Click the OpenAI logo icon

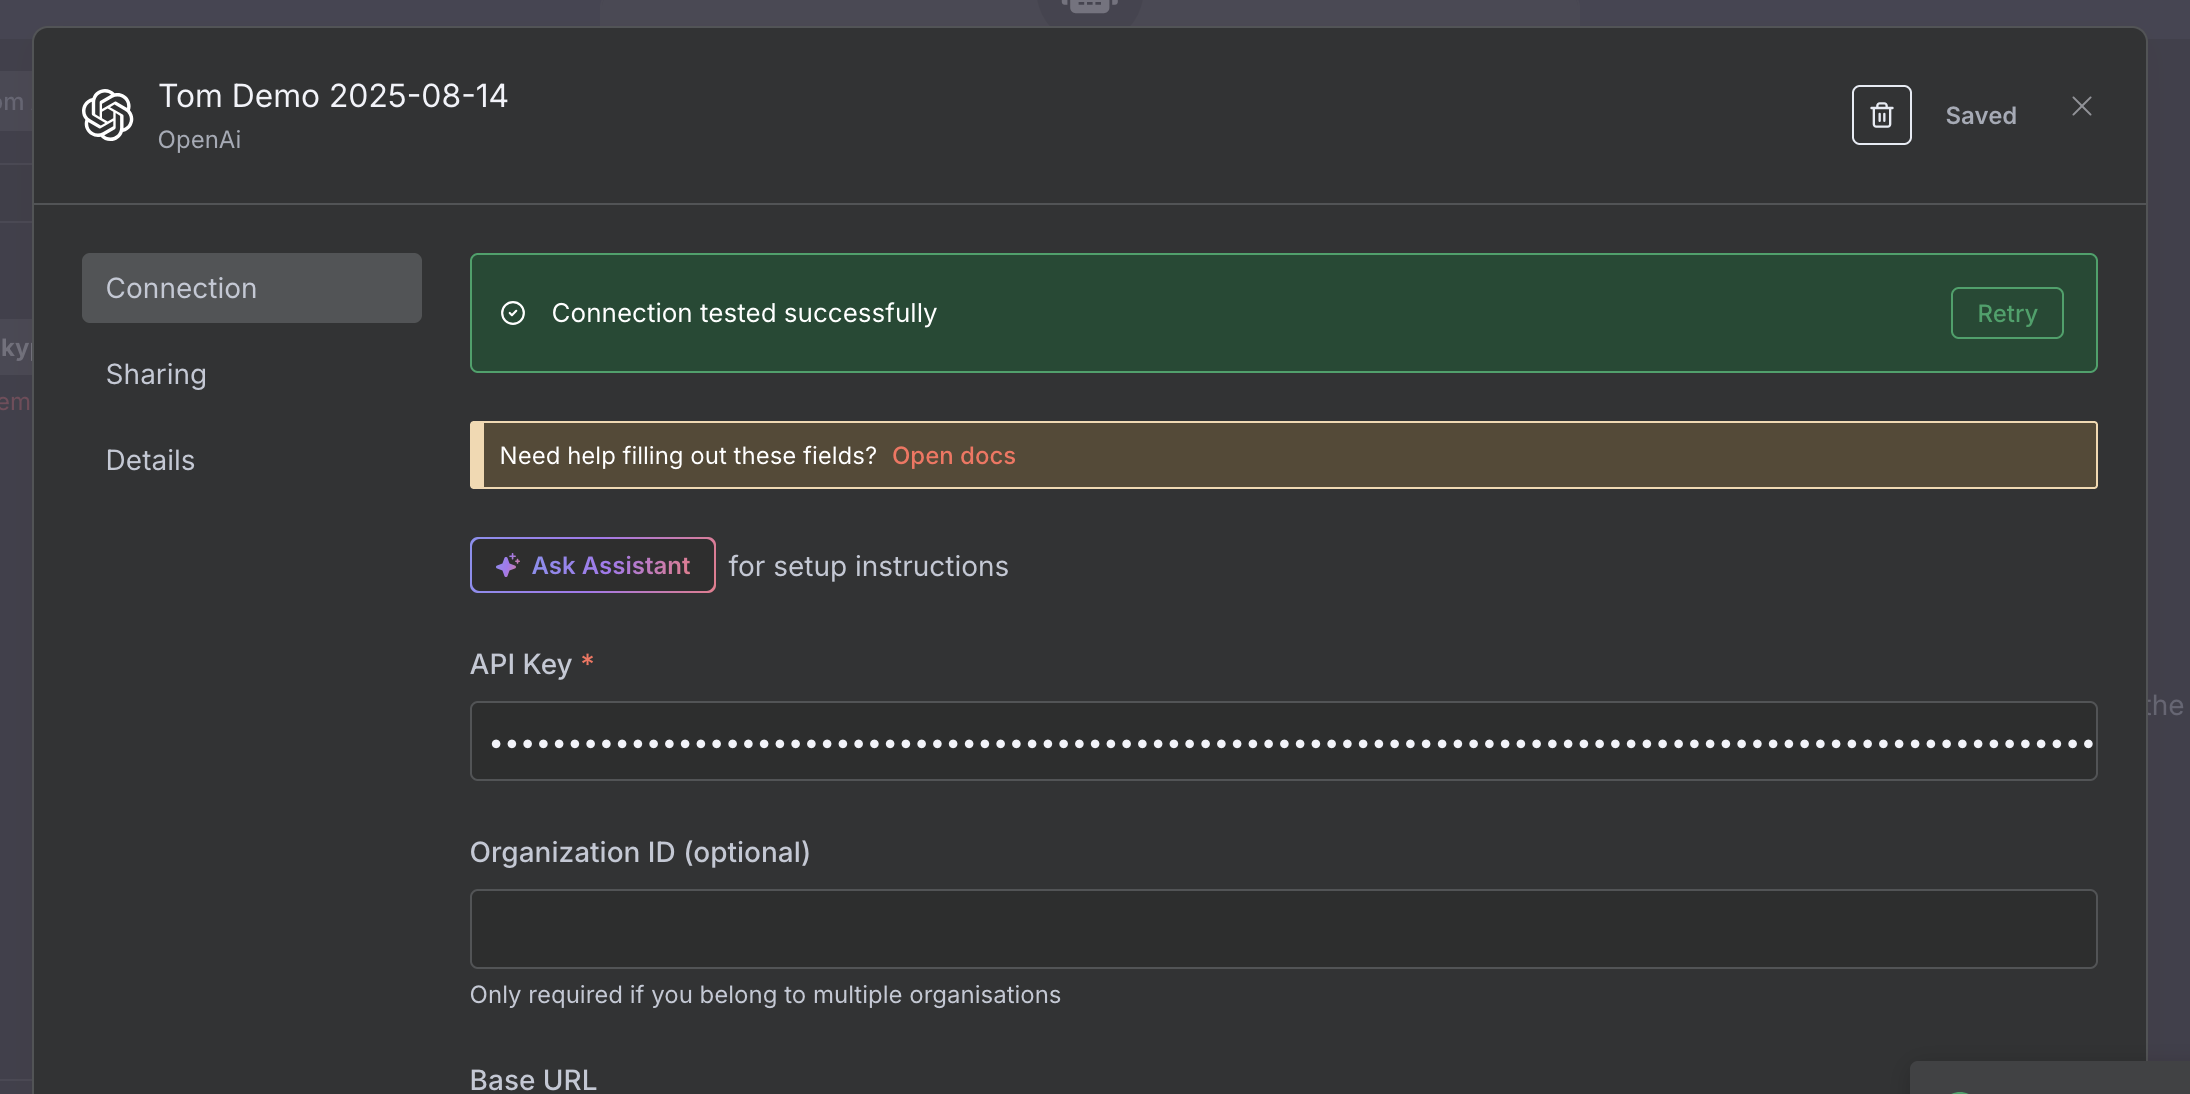coord(108,115)
